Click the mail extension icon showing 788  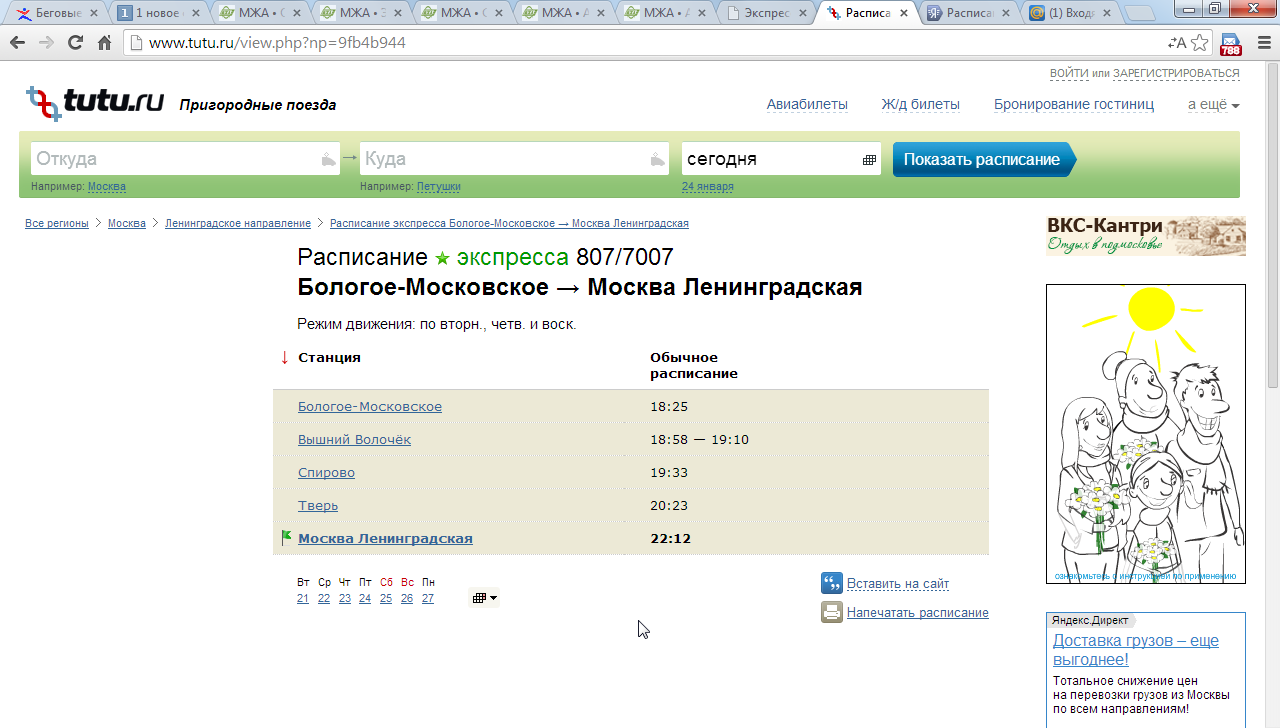[x=1231, y=44]
